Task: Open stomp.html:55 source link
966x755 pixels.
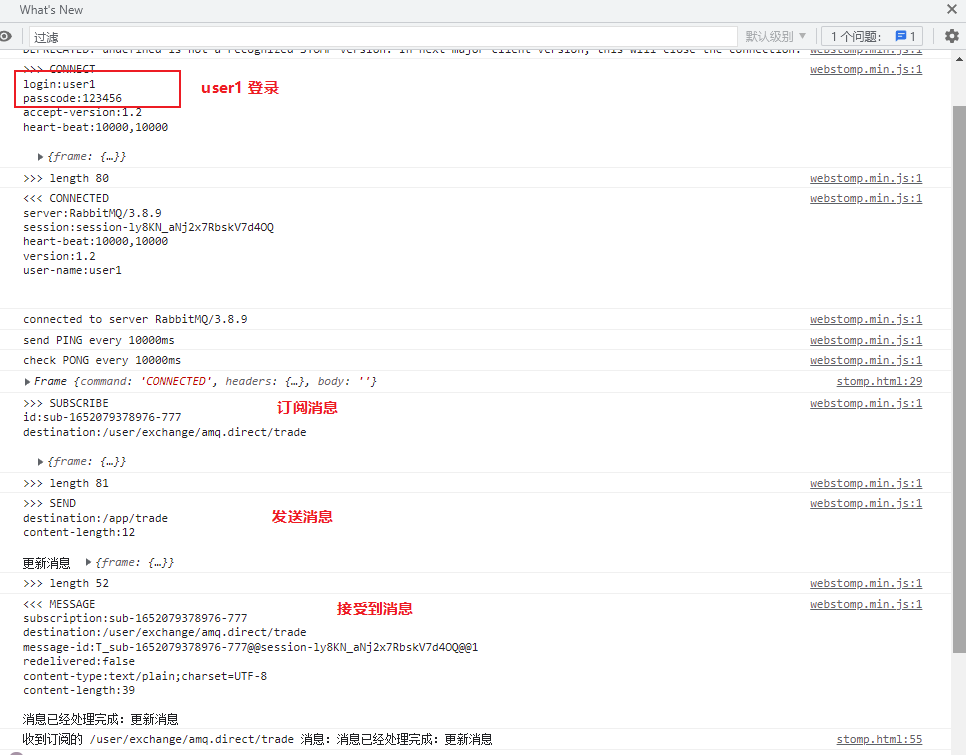Action: [x=879, y=739]
